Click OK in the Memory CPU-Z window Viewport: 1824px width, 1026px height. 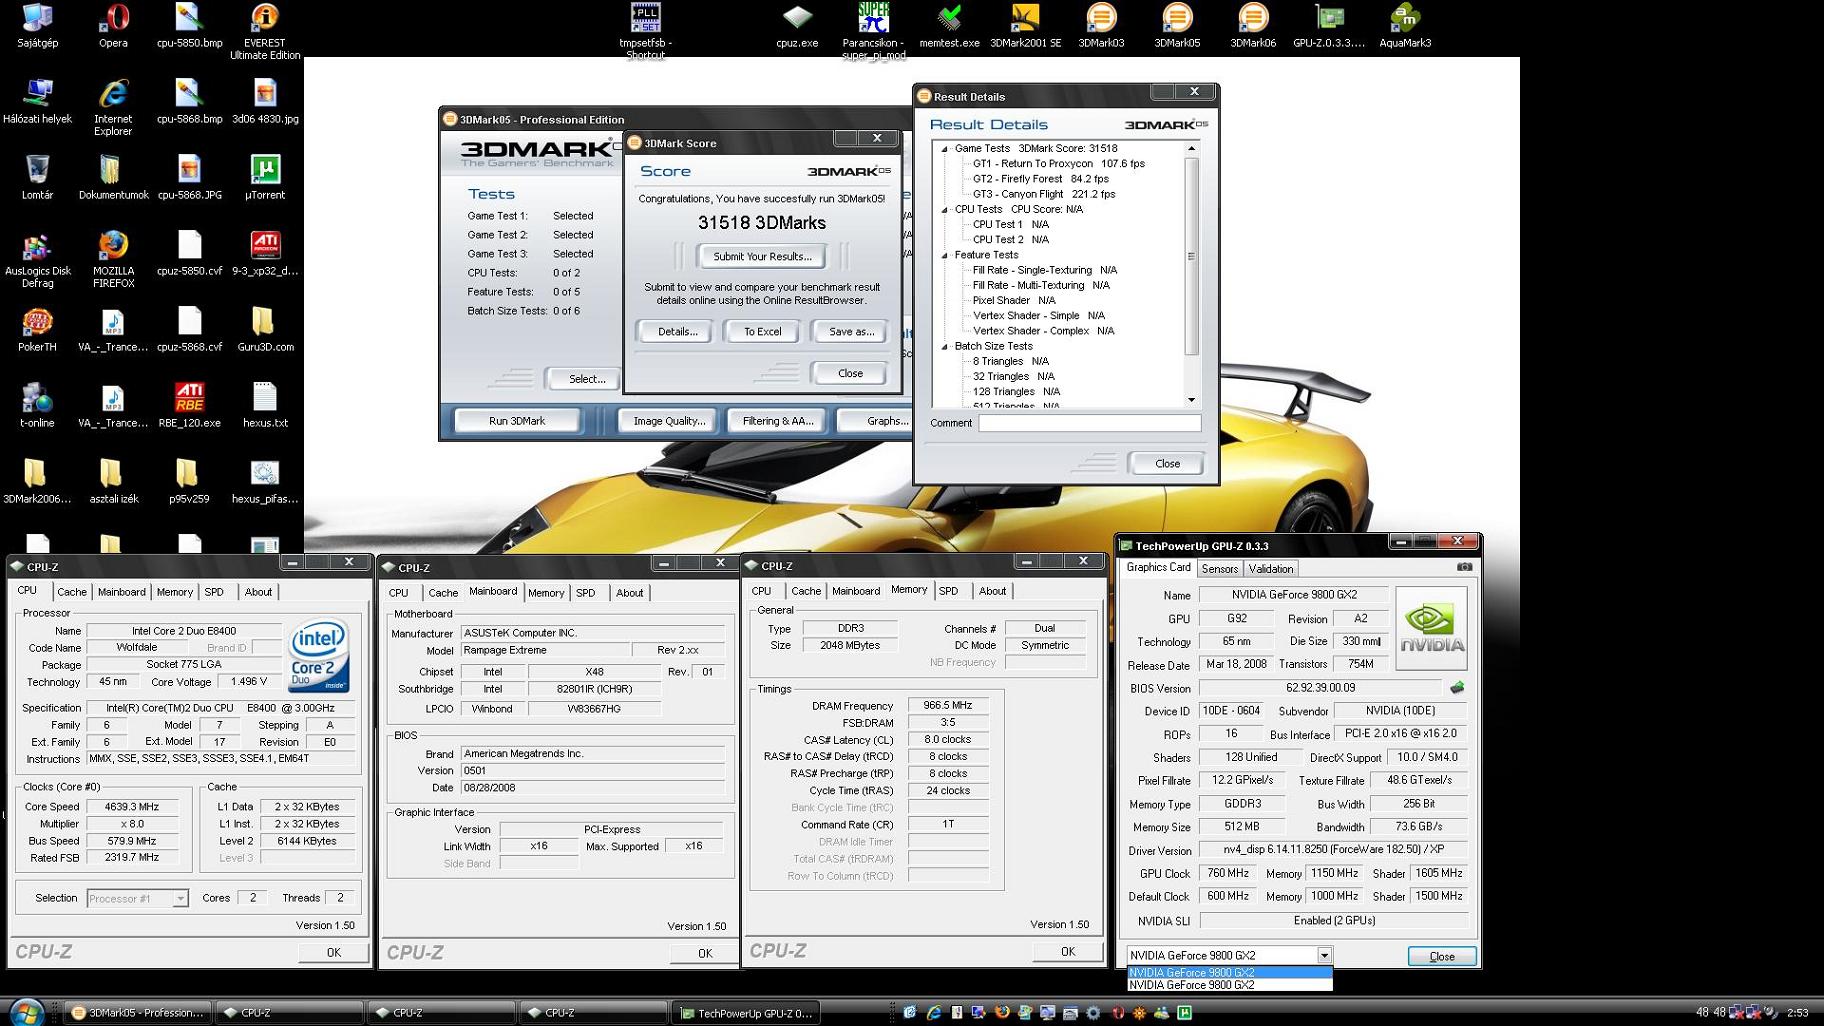[x=1068, y=951]
